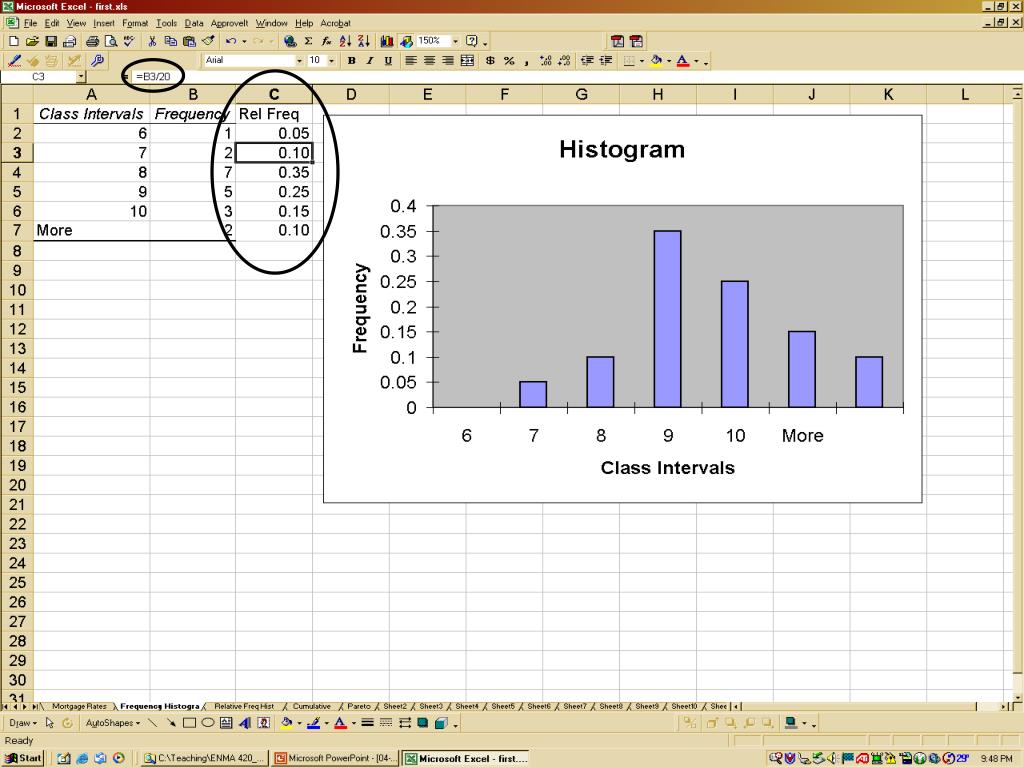Click the Paste Function fx icon
Screen dimensions: 1024x768
[325, 41]
